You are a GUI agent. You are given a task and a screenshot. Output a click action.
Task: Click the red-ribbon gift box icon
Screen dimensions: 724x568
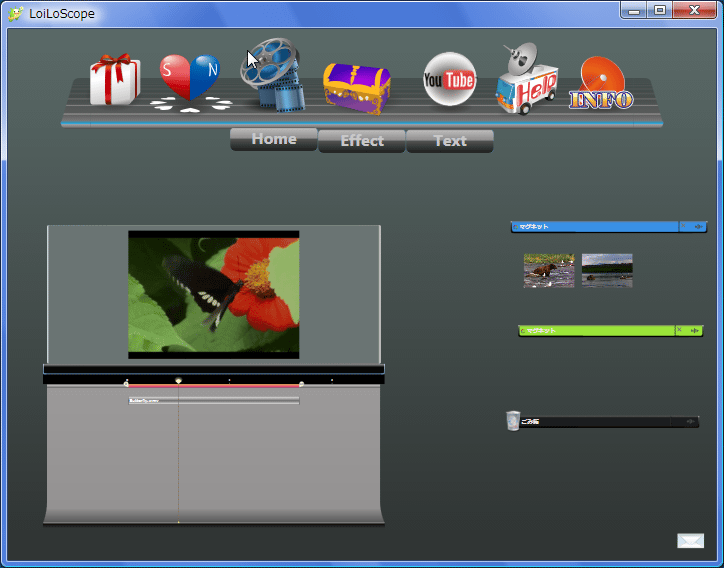(x=115, y=79)
